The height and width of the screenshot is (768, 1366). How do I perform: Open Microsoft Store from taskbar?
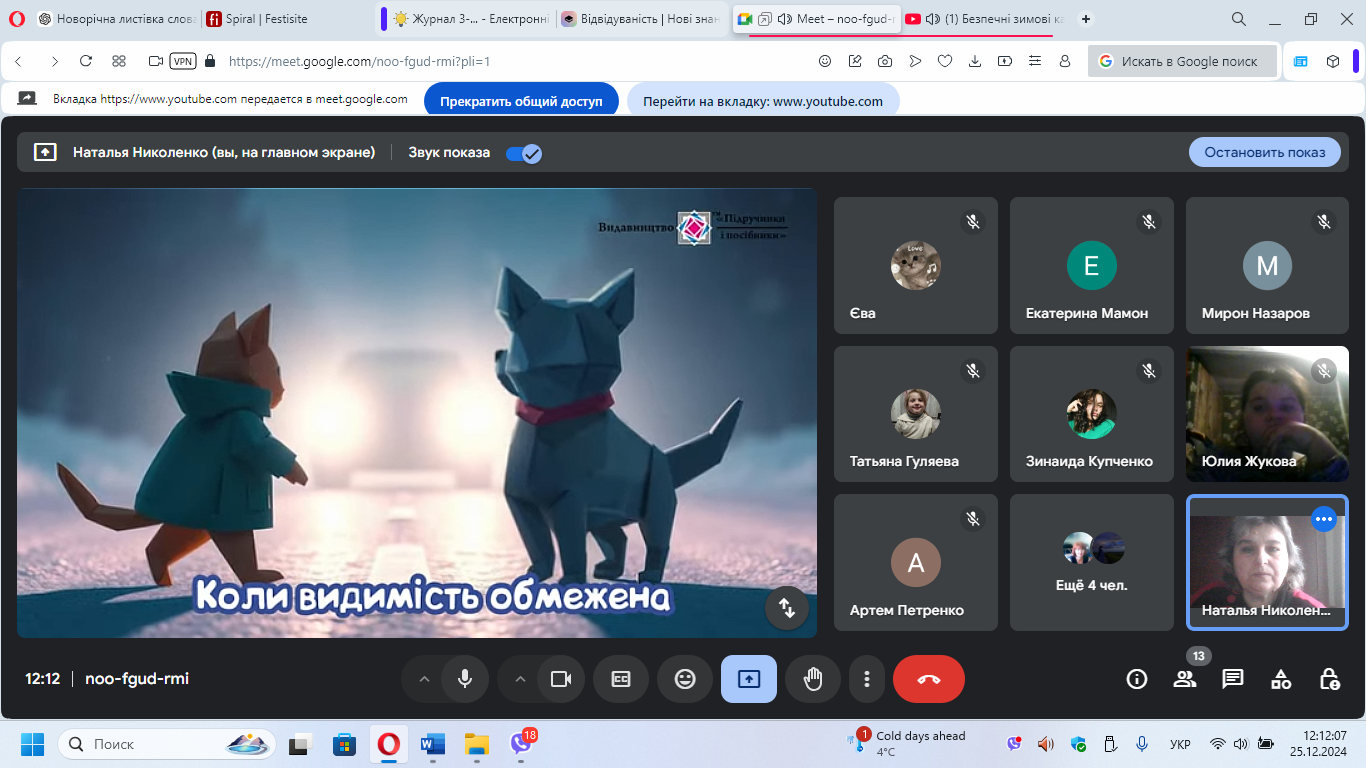345,744
